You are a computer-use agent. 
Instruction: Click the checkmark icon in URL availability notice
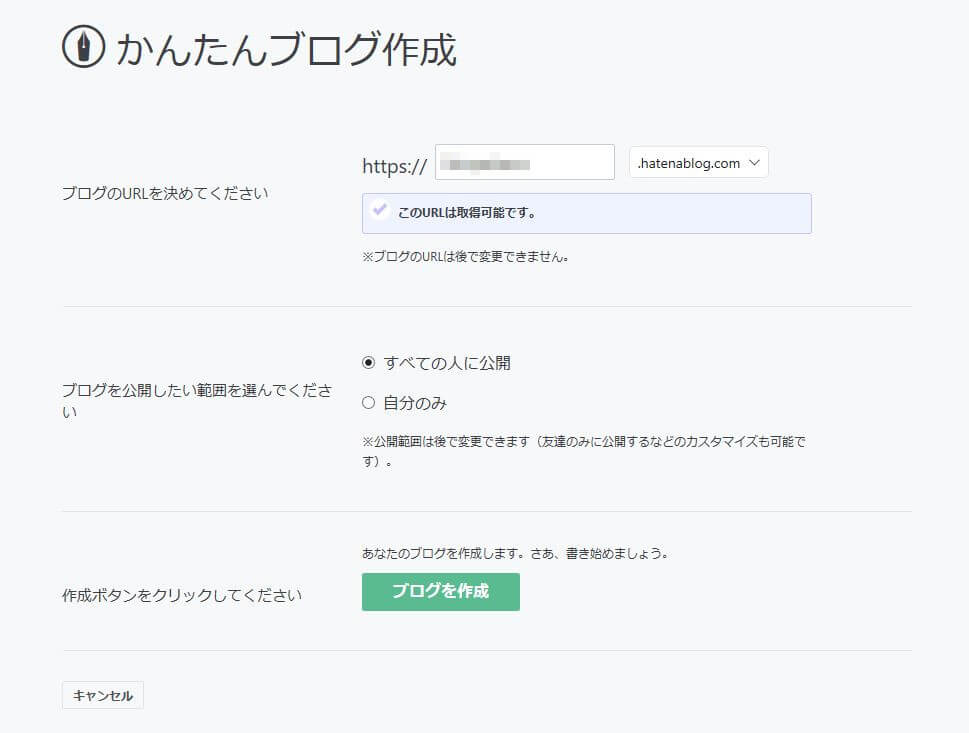379,210
